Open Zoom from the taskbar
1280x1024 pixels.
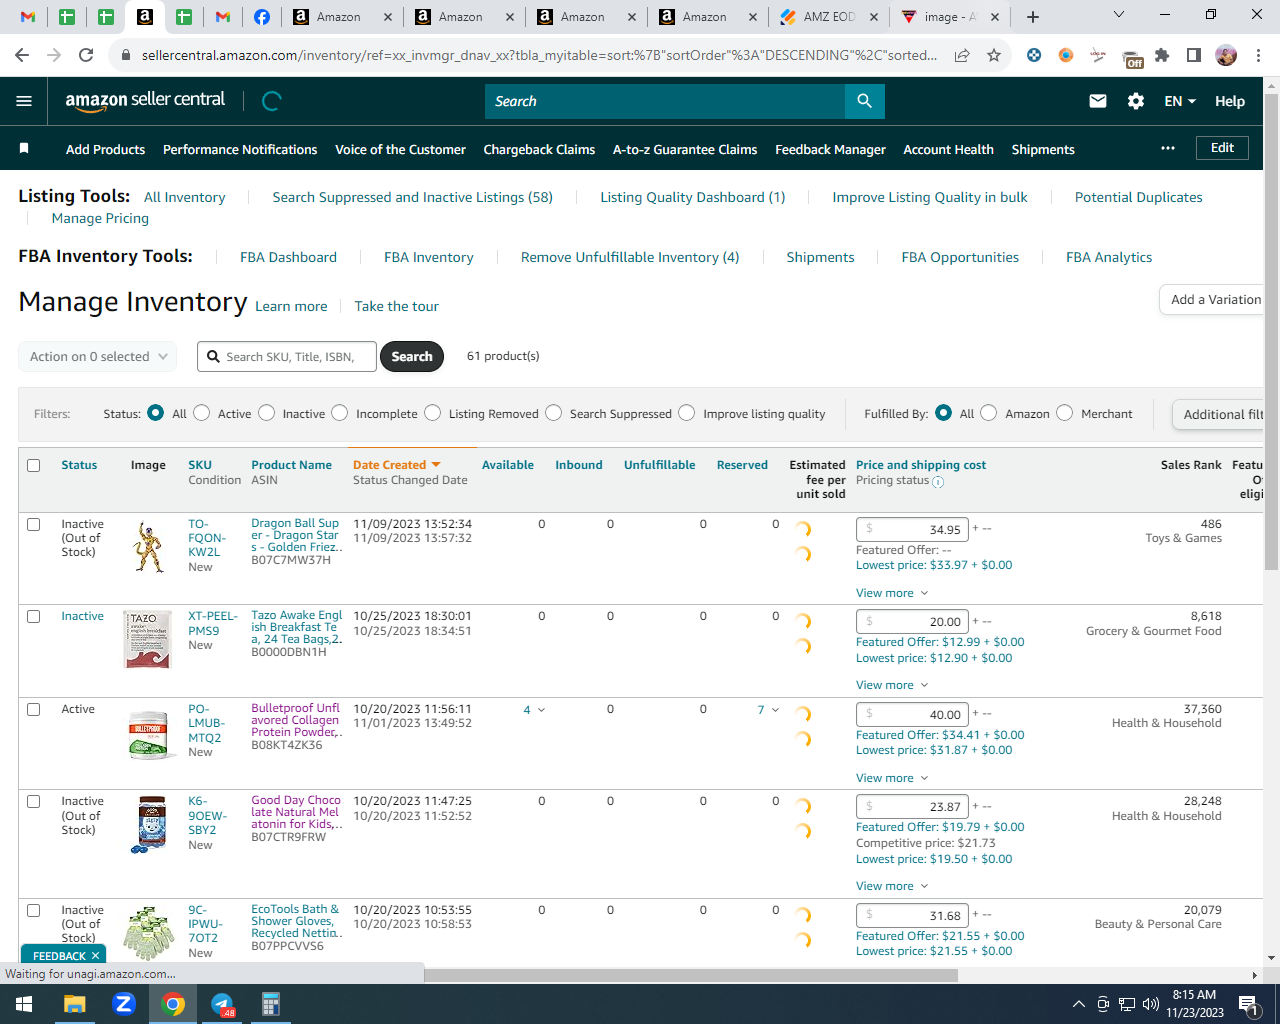pos(124,1004)
